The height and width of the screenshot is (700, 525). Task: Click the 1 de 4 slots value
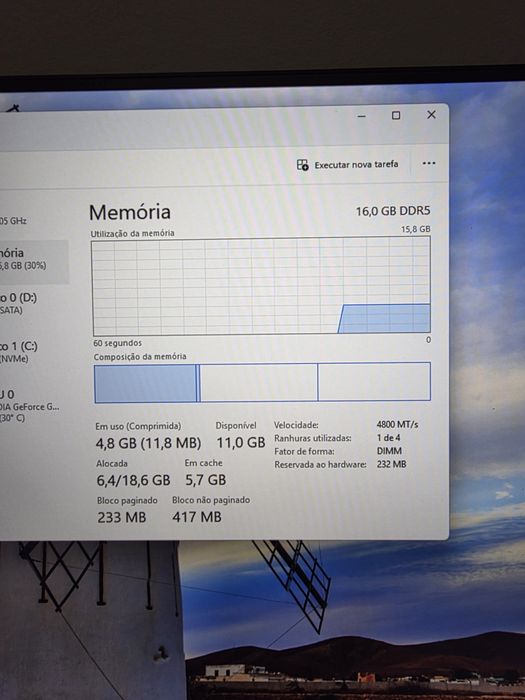coord(388,438)
